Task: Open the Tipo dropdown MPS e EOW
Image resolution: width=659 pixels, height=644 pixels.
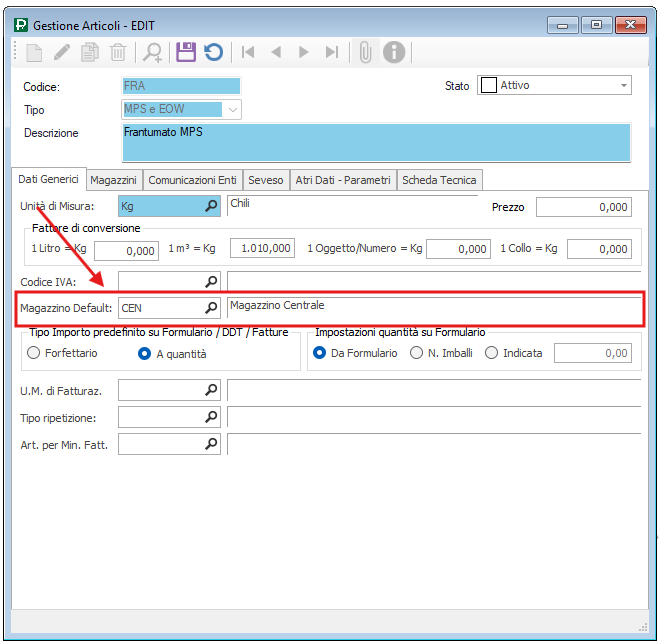Action: pyautogui.click(x=233, y=110)
